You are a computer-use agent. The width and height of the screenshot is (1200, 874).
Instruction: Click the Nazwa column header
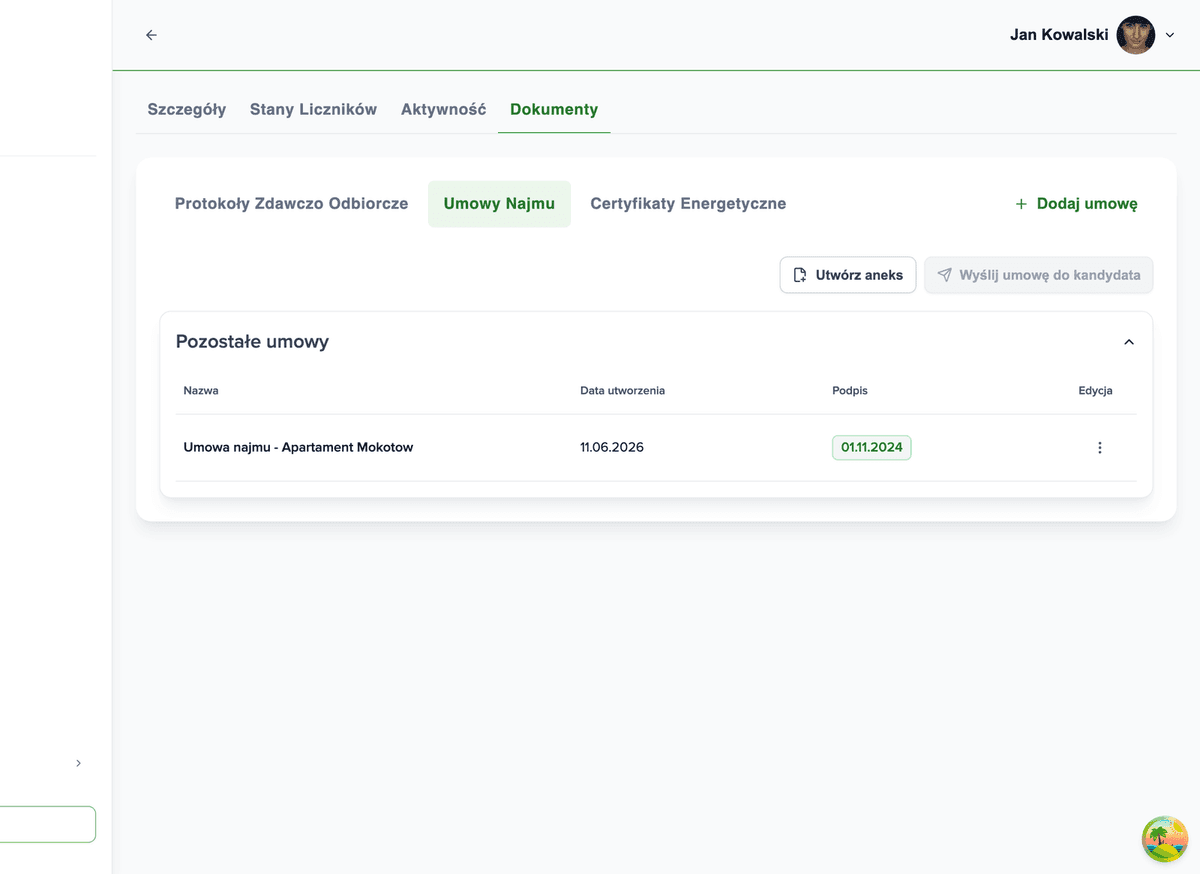pos(201,391)
